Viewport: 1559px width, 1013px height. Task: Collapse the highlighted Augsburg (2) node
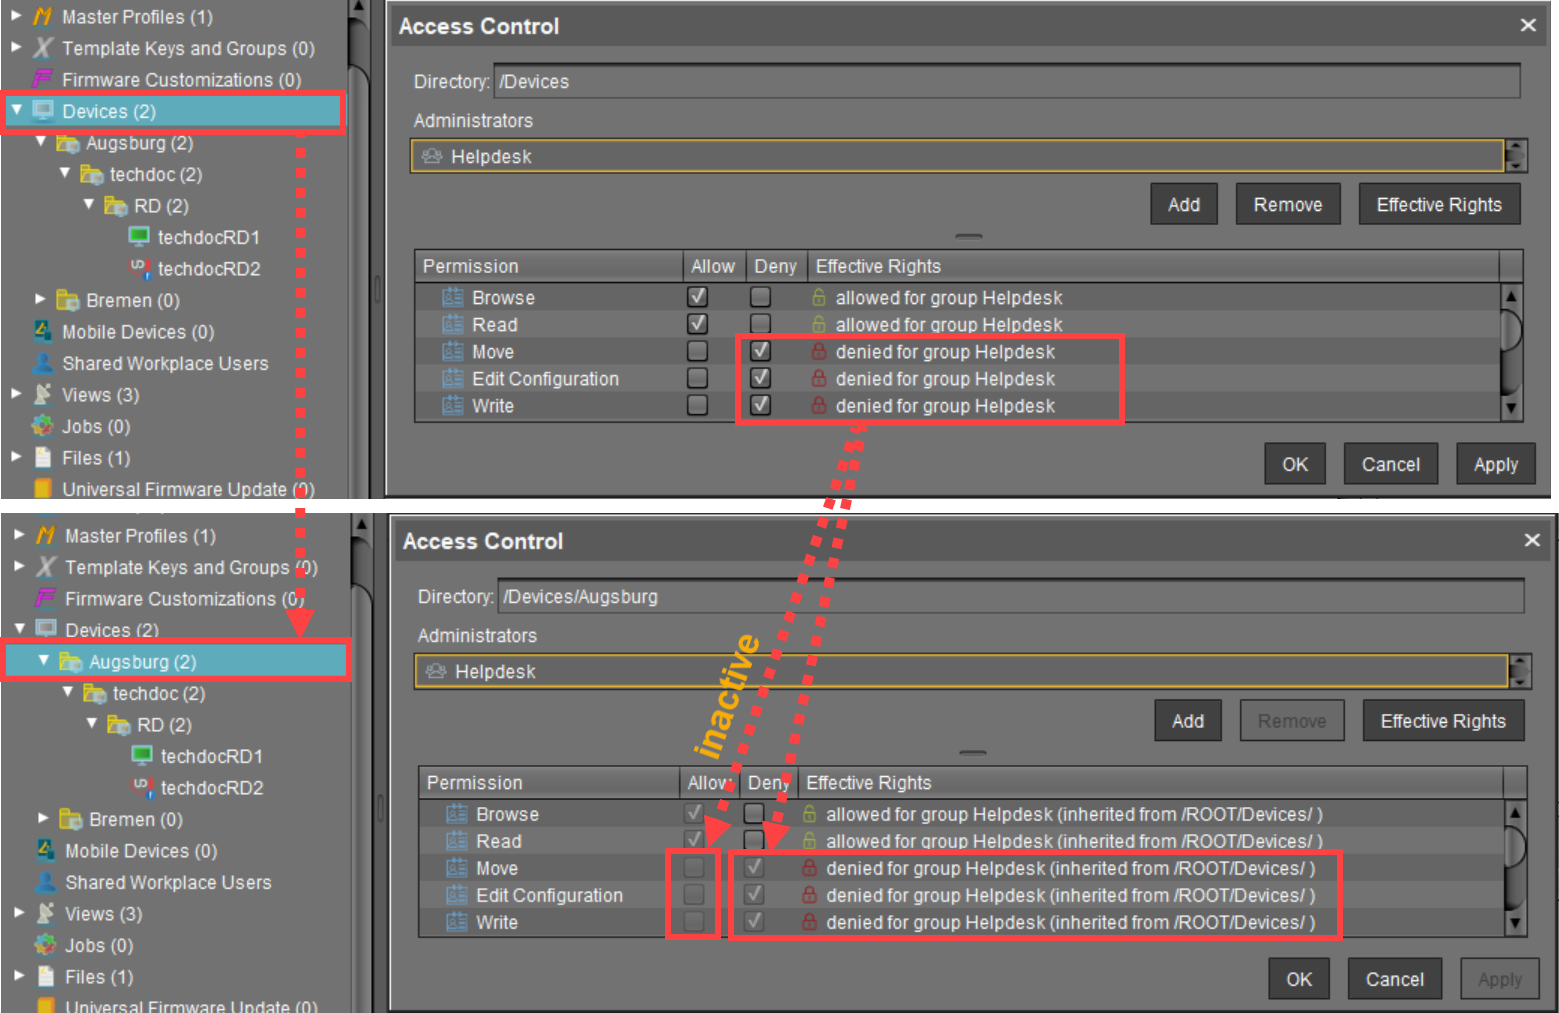(43, 661)
